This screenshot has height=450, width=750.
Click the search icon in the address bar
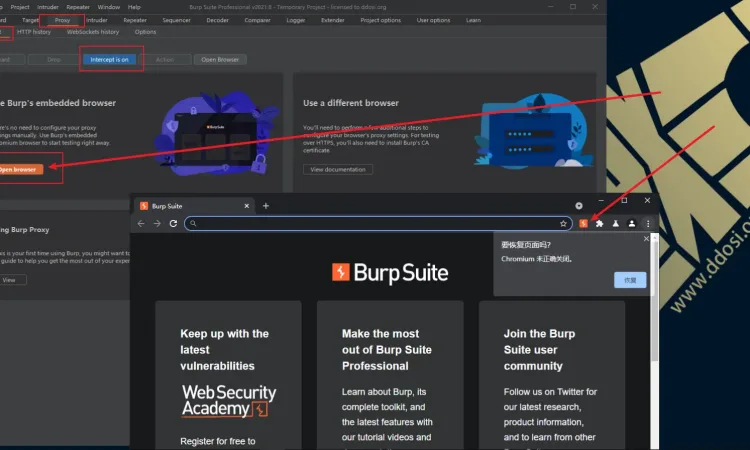(x=193, y=223)
